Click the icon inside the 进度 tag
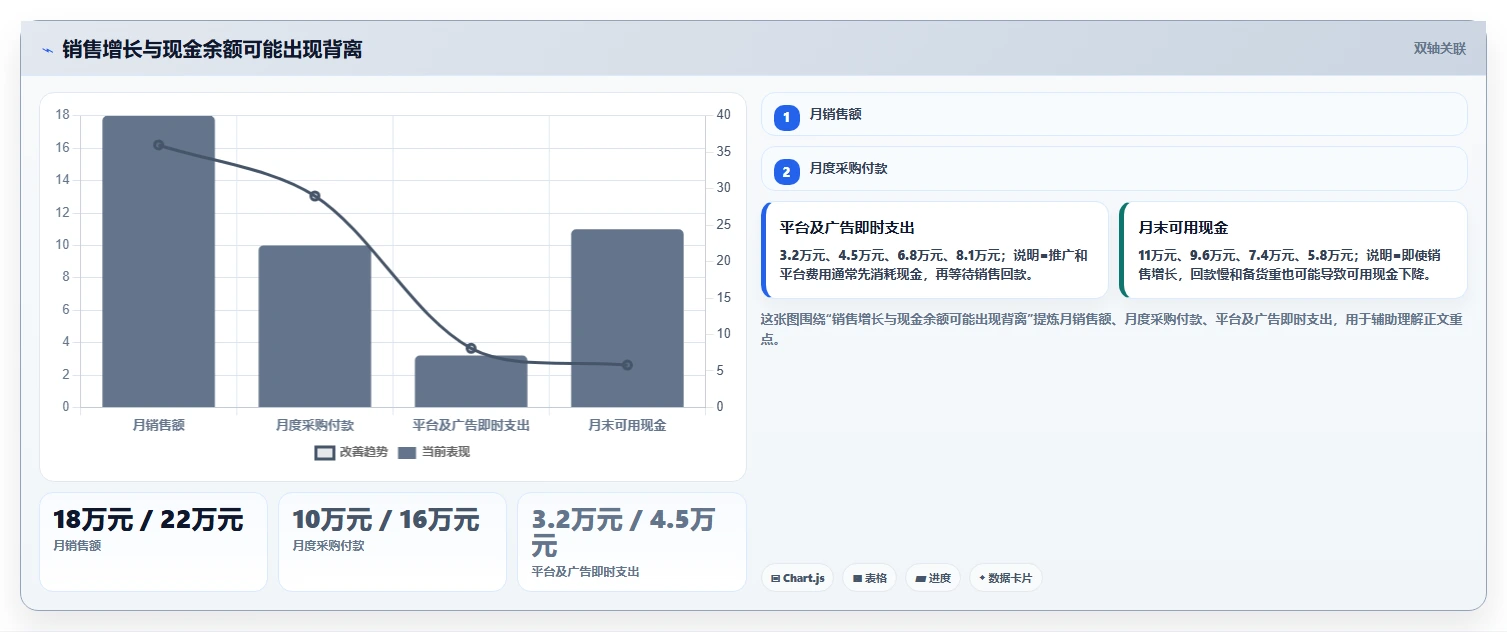 (x=920, y=579)
